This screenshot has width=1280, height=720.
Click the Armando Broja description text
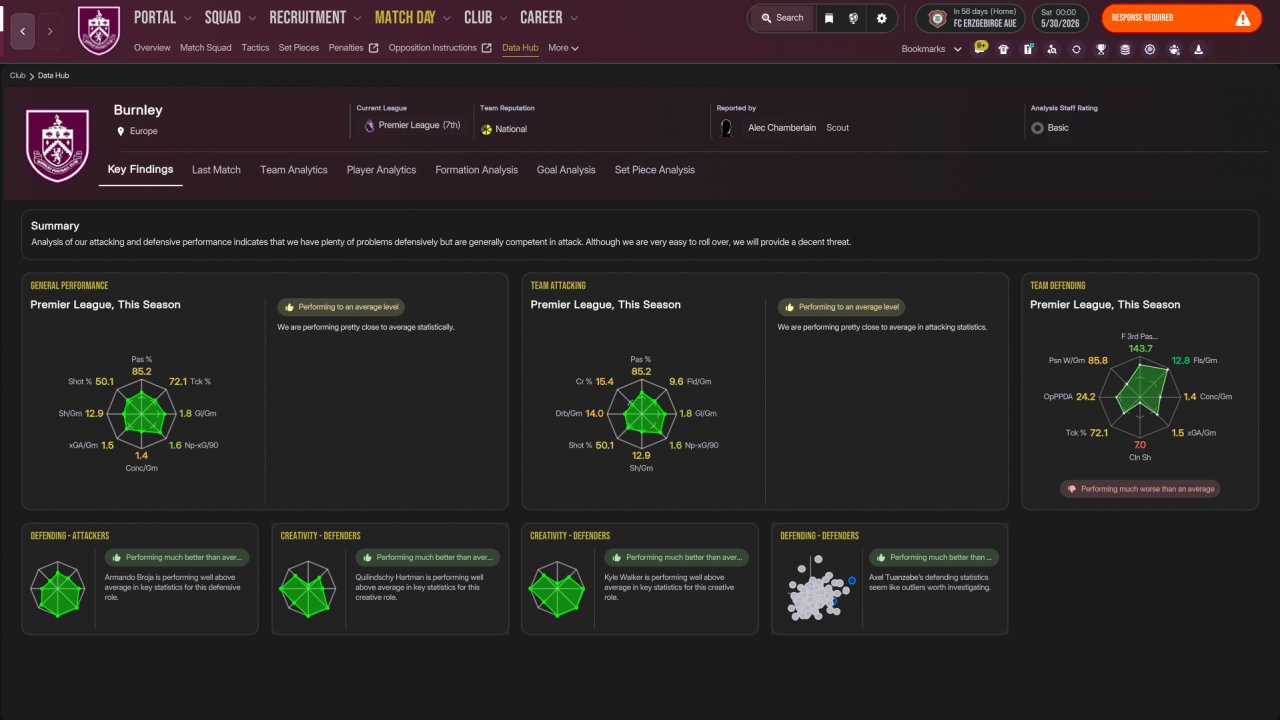173,587
